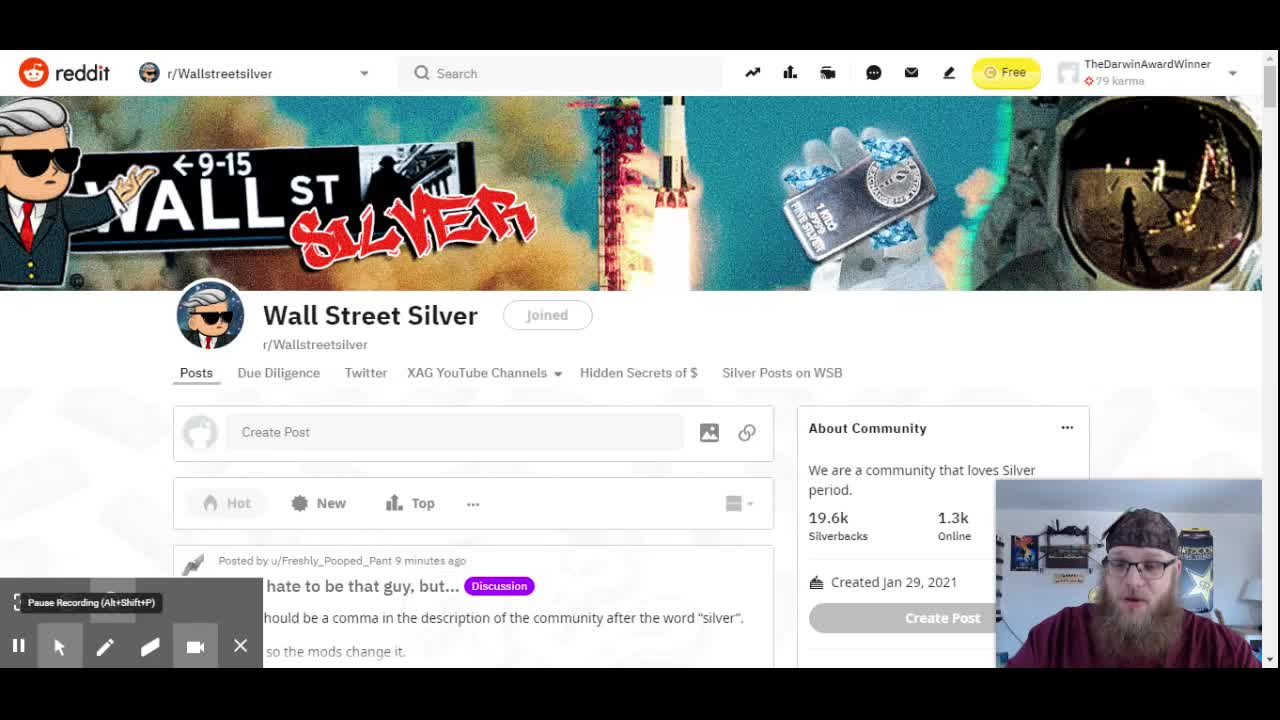1280x720 pixels.
Task: Open user u/Freshly_Pooped_Pant profile link
Action: coord(330,561)
